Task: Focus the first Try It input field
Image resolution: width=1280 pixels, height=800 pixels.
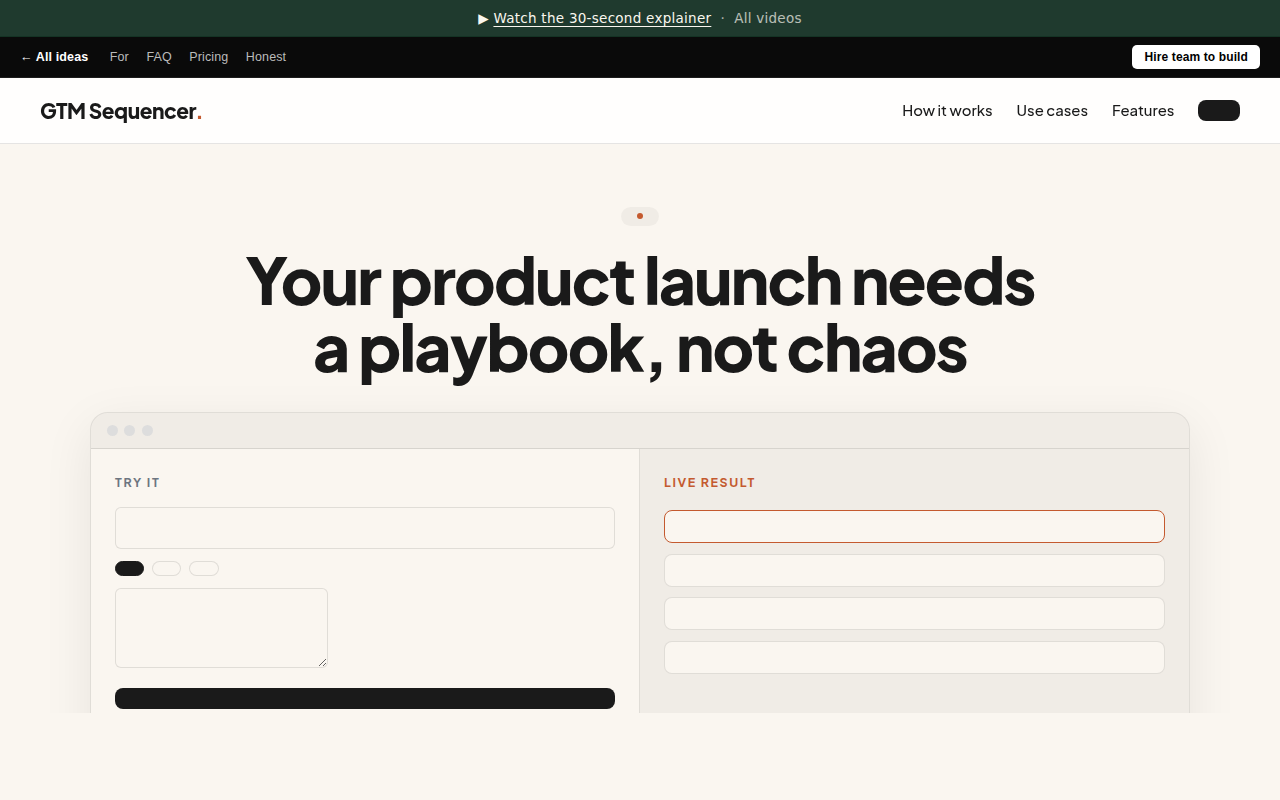Action: pyautogui.click(x=365, y=528)
